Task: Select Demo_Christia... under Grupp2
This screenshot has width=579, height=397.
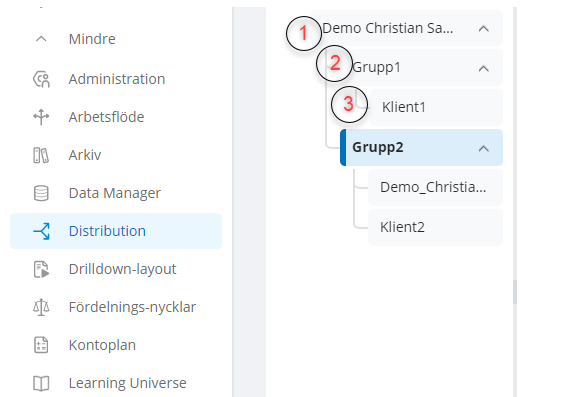Action: [x=435, y=187]
